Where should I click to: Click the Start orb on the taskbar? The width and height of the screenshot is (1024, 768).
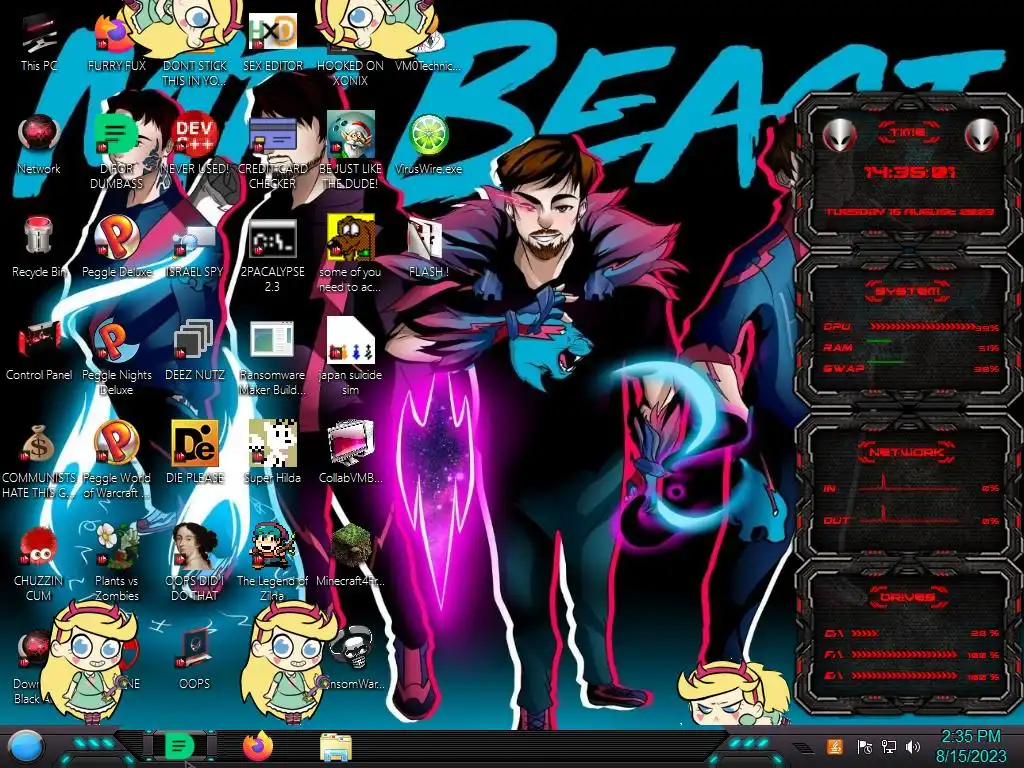point(26,747)
